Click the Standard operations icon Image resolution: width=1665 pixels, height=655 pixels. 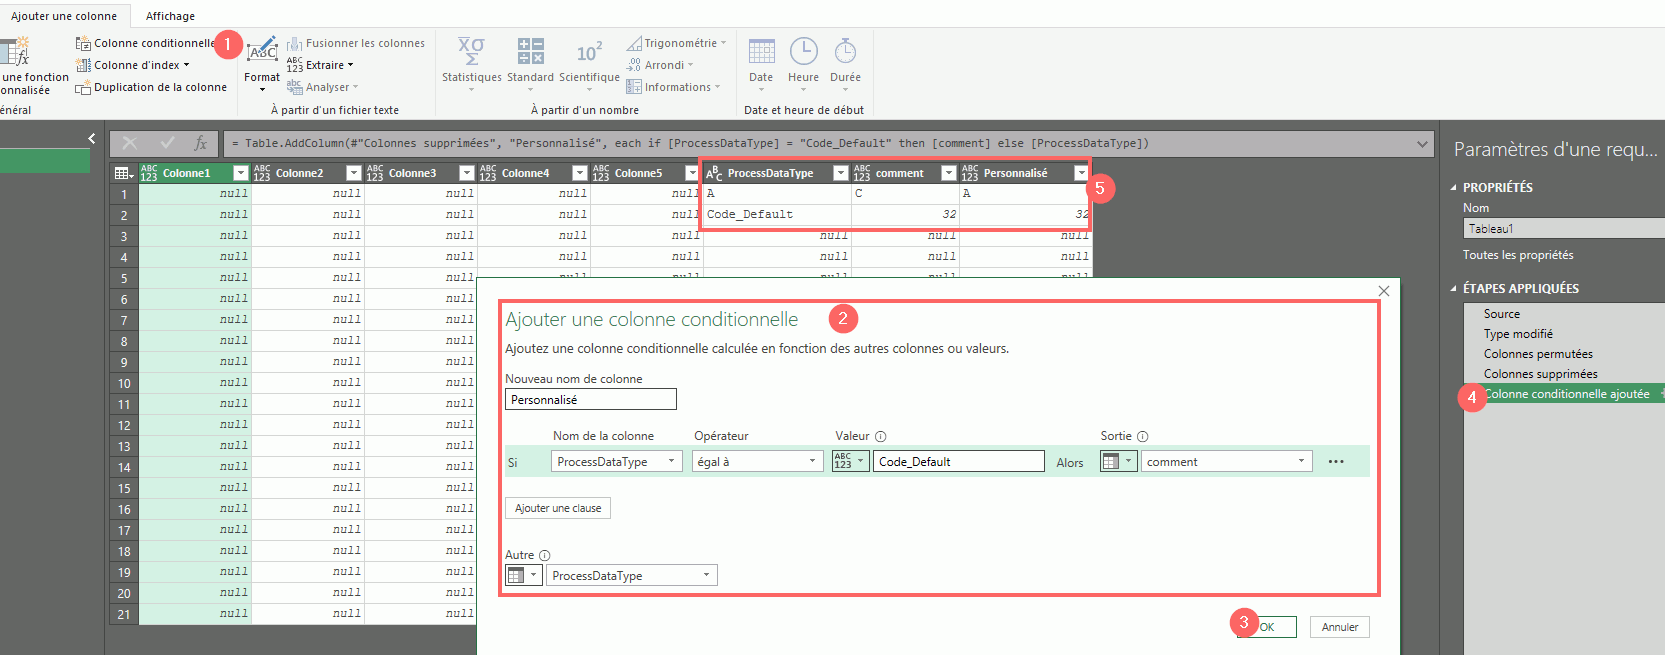pos(530,51)
